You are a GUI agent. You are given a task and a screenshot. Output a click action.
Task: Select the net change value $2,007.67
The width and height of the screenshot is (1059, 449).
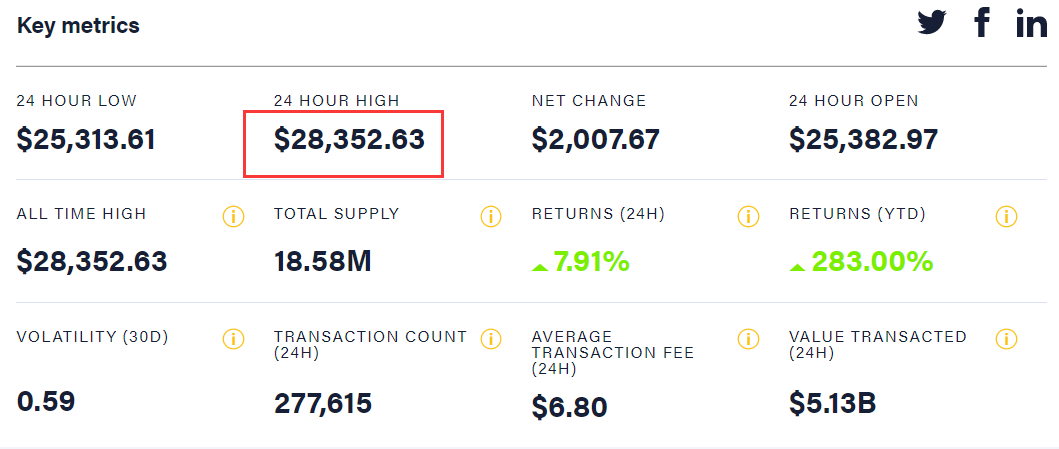tap(596, 140)
